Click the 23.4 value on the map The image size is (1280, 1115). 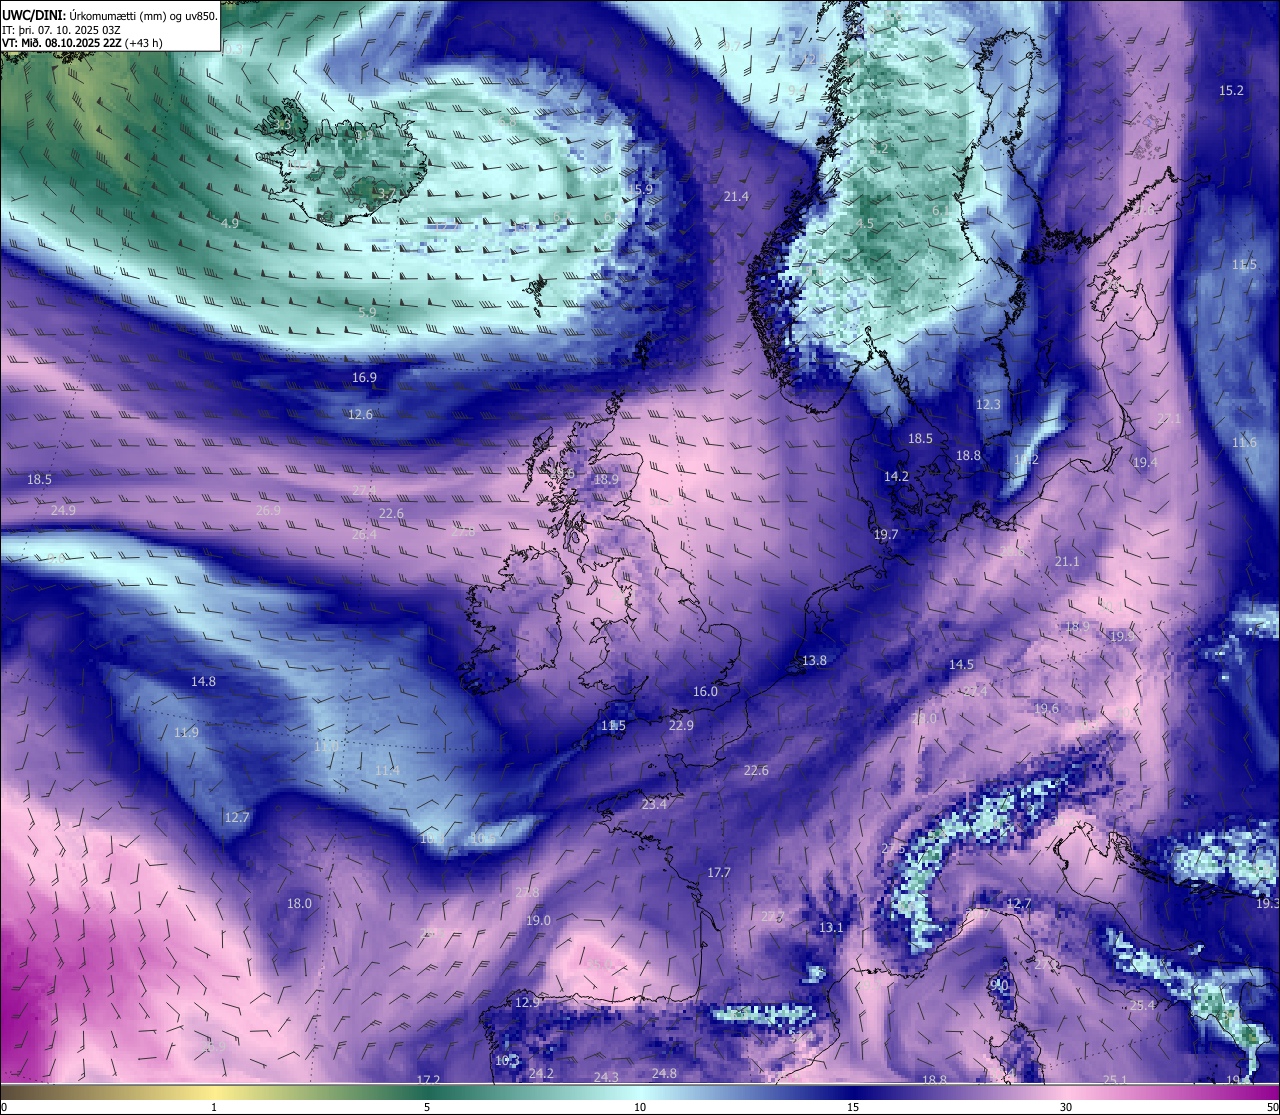pyautogui.click(x=654, y=804)
